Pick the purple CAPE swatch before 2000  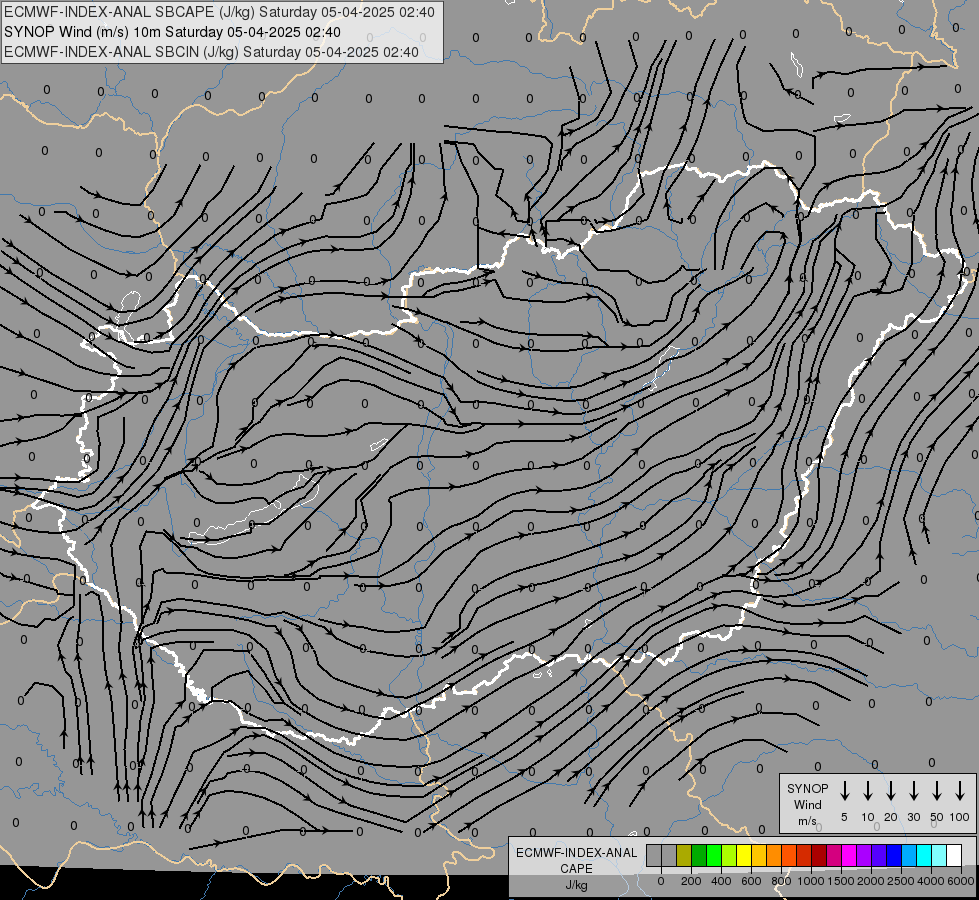tap(864, 855)
